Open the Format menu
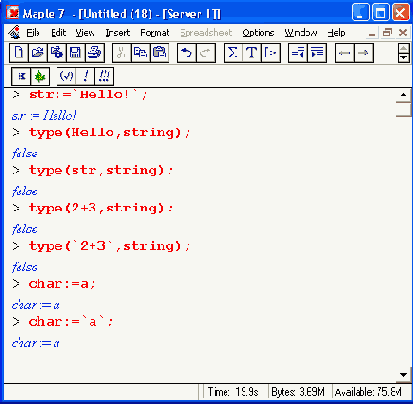 tap(155, 33)
